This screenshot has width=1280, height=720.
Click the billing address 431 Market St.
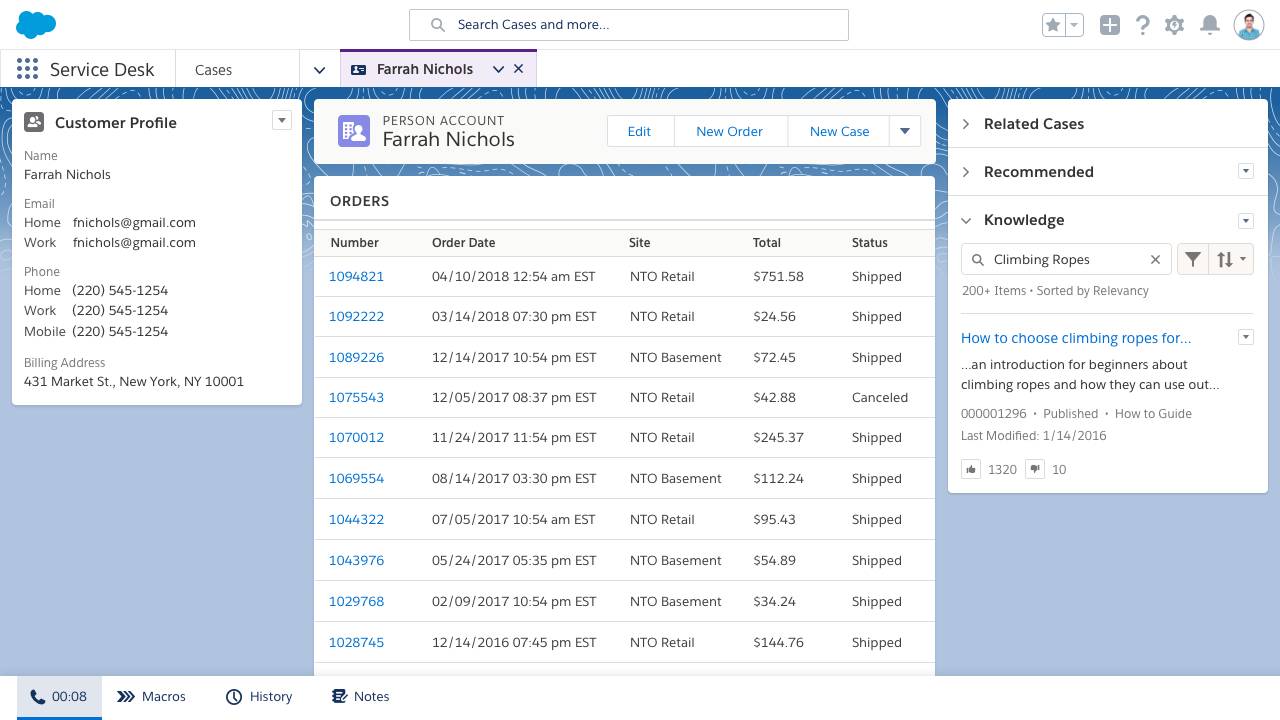[x=134, y=382]
